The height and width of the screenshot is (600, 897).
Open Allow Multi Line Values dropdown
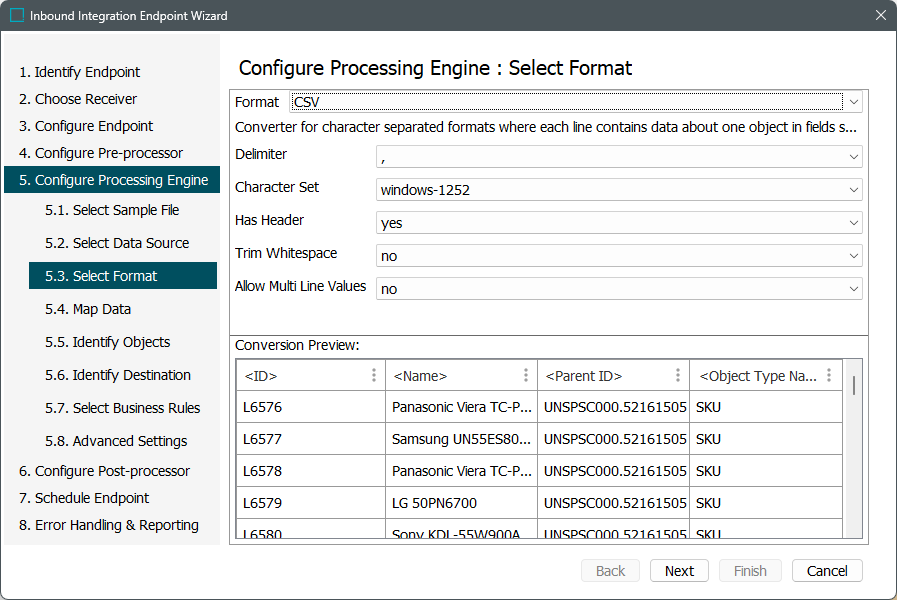853,289
